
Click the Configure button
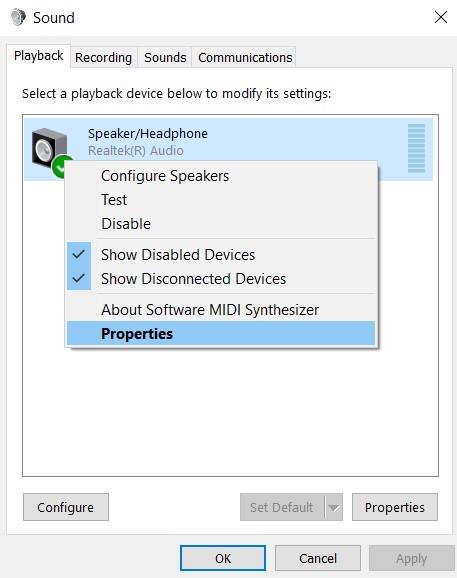click(x=66, y=507)
